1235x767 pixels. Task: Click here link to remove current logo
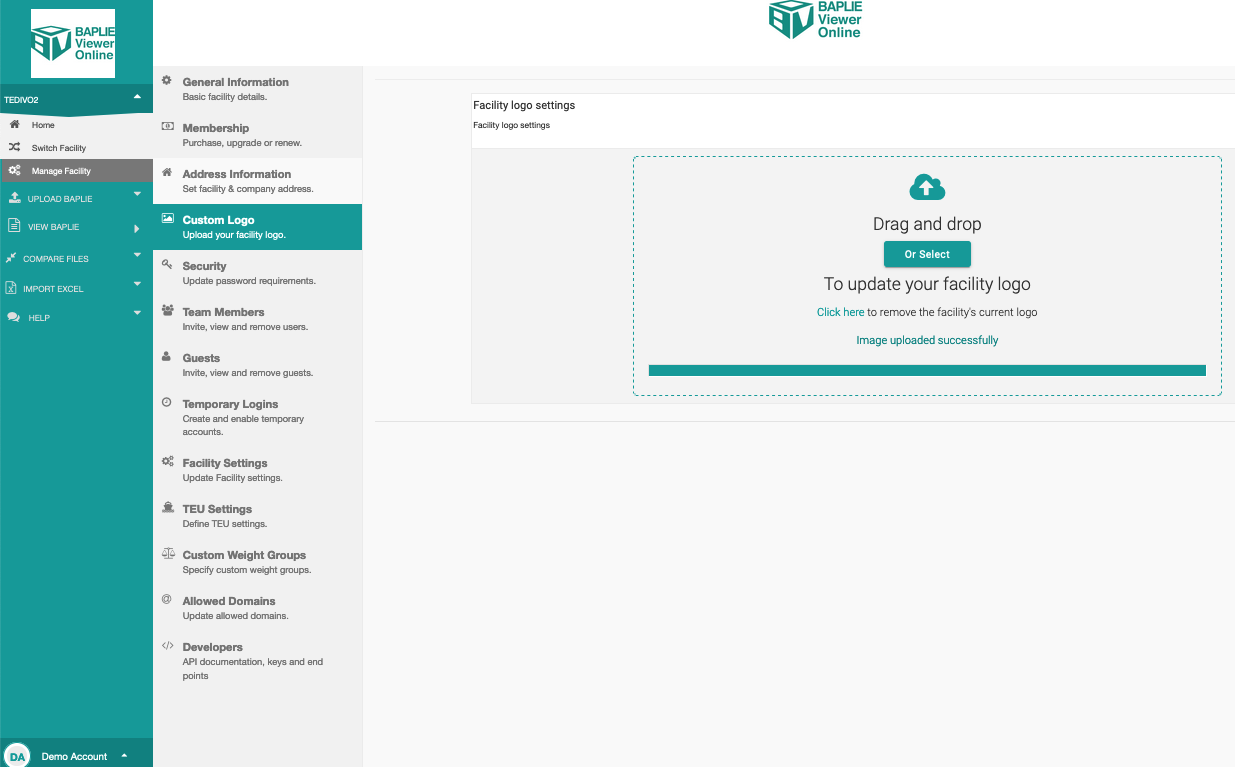(840, 312)
